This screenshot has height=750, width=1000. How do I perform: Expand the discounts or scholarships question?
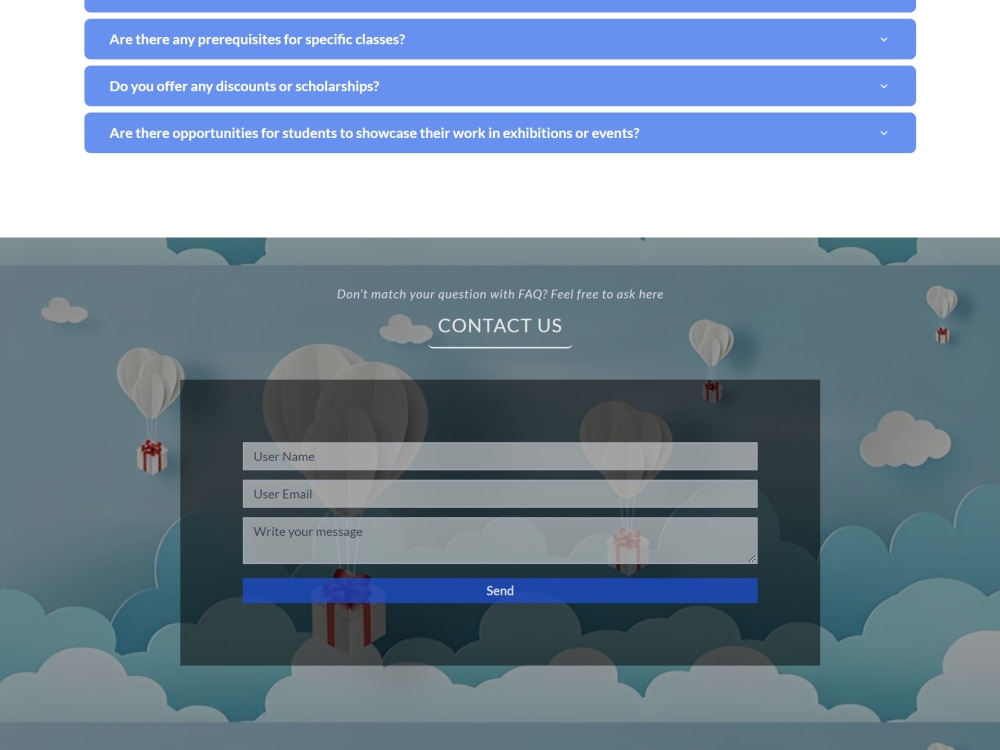pos(500,86)
